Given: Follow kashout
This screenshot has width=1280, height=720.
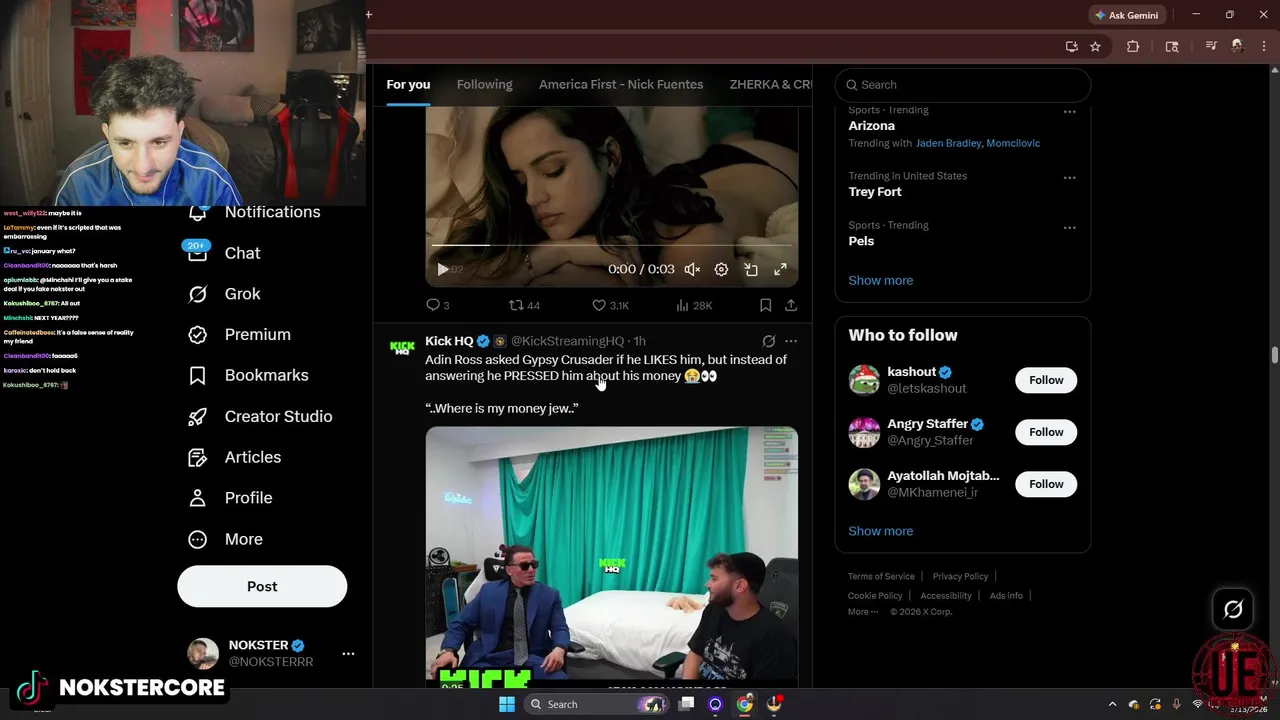Looking at the screenshot, I should click(x=1046, y=380).
